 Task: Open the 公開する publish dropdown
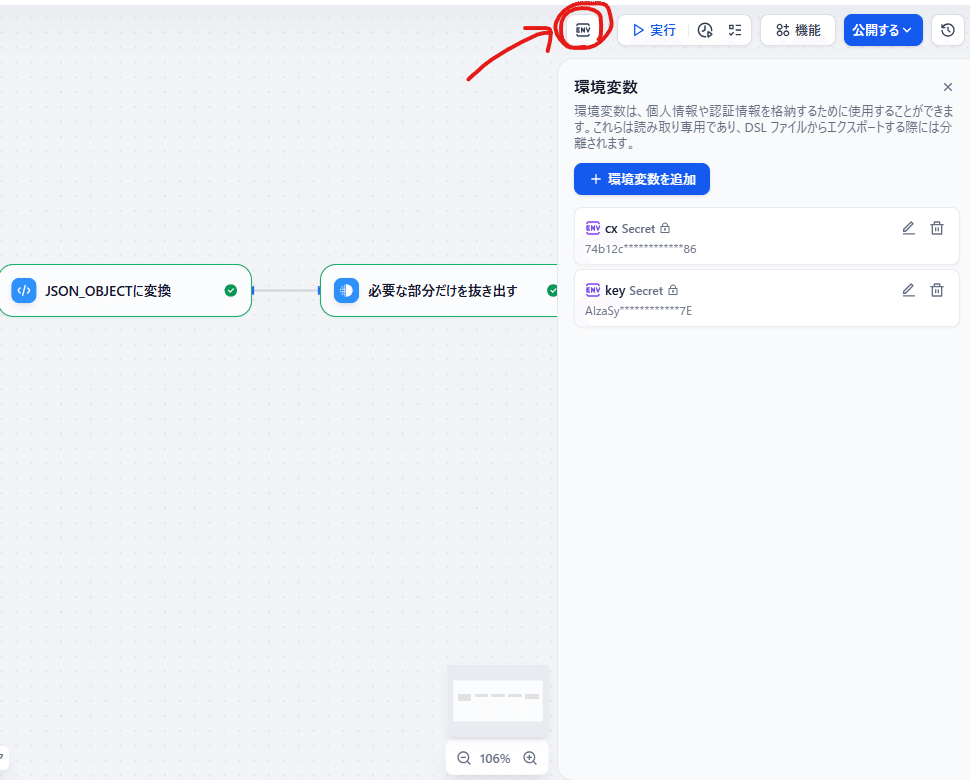[882, 30]
